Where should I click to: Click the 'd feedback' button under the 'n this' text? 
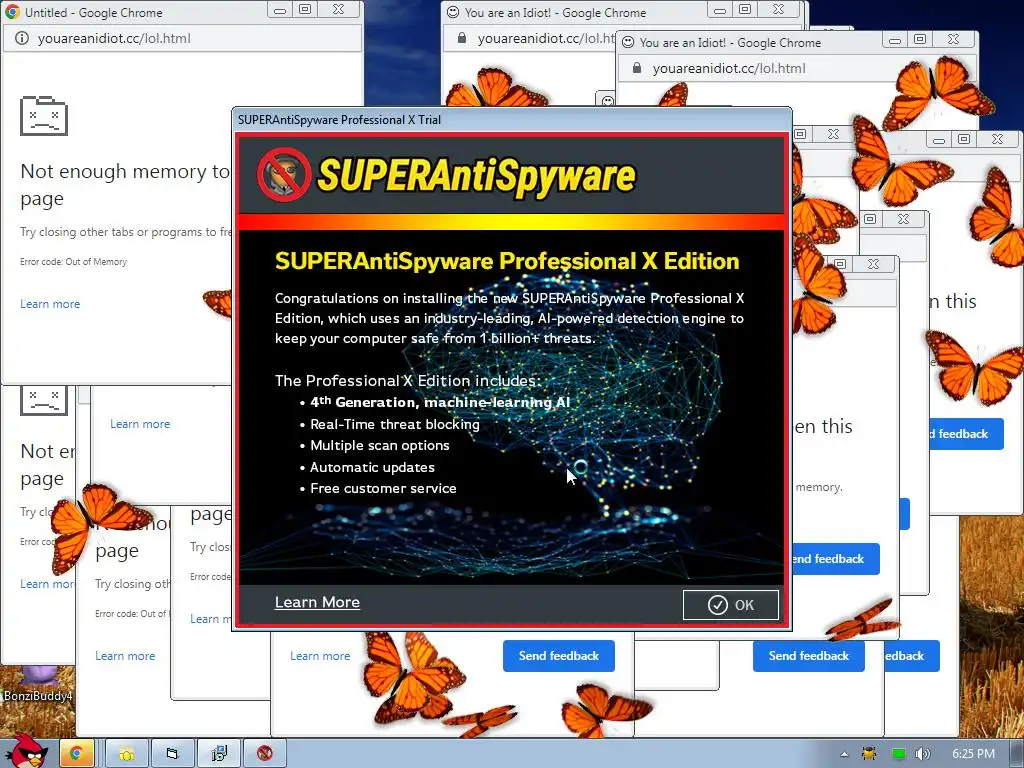click(966, 434)
